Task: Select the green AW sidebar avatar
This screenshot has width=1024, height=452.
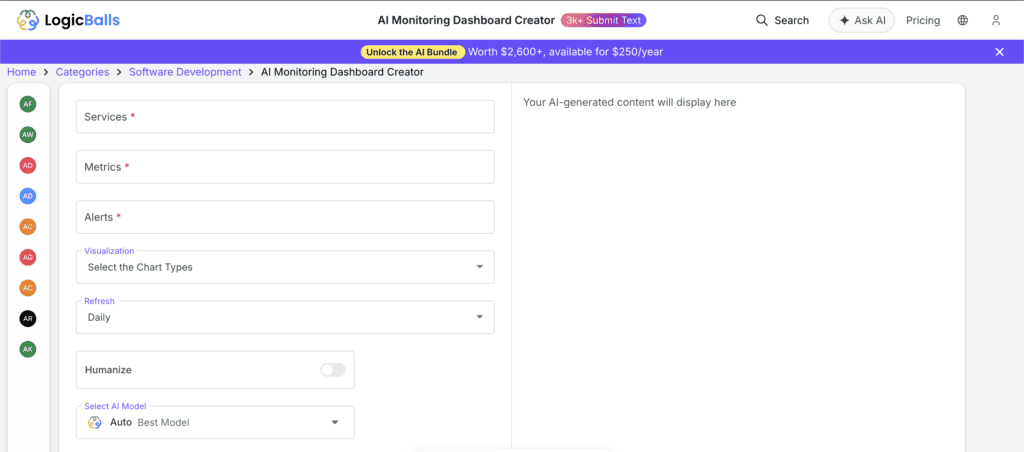Action: pyautogui.click(x=28, y=134)
